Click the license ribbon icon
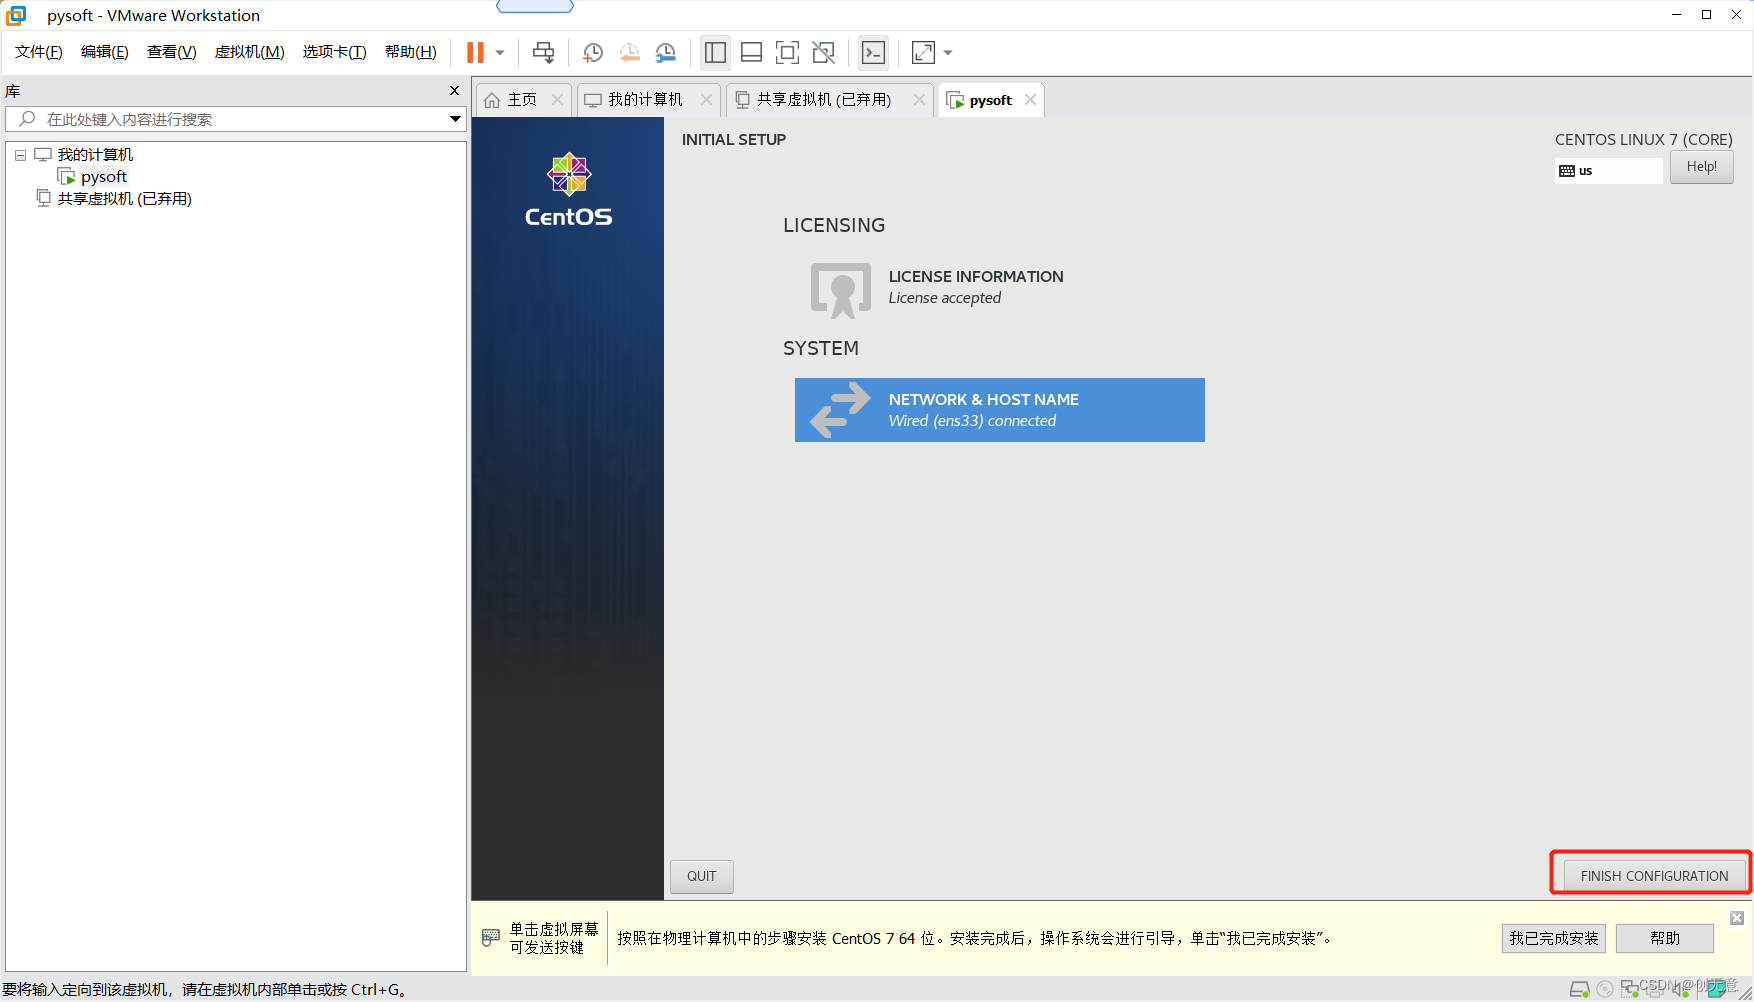 point(840,290)
